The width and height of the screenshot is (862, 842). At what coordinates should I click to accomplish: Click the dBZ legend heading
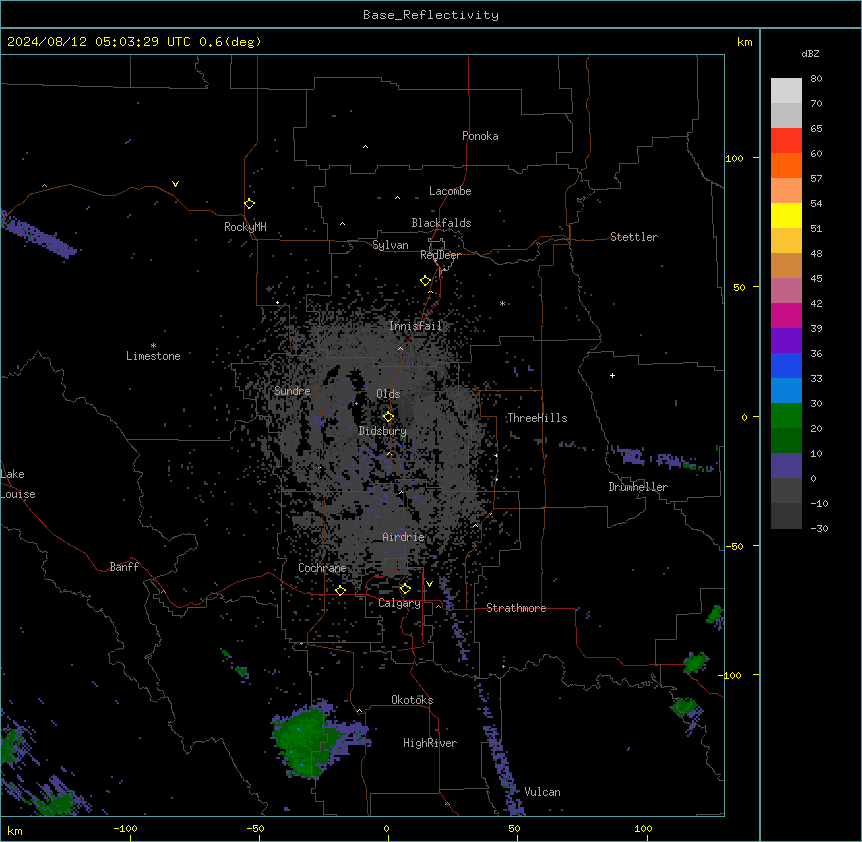click(x=810, y=53)
